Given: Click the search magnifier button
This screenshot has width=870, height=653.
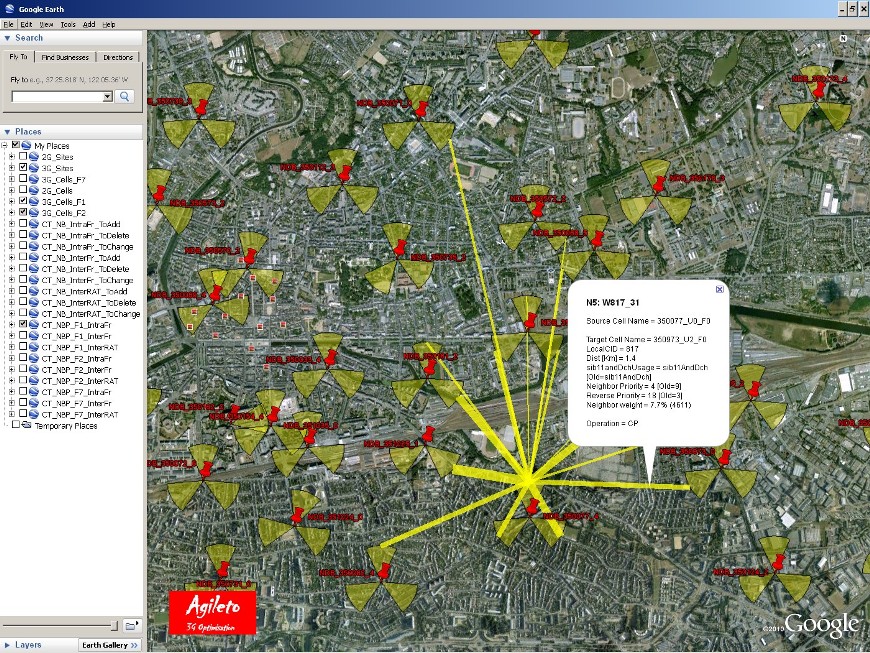Looking at the screenshot, I should [x=125, y=97].
